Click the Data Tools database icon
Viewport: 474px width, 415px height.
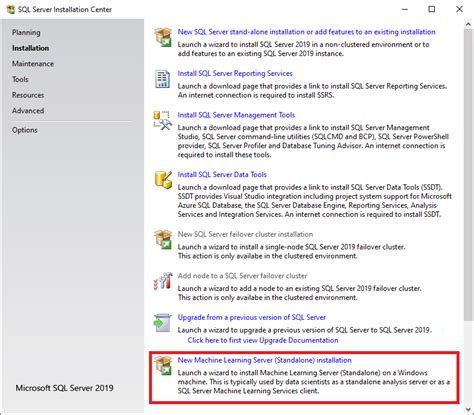pyautogui.click(x=163, y=180)
